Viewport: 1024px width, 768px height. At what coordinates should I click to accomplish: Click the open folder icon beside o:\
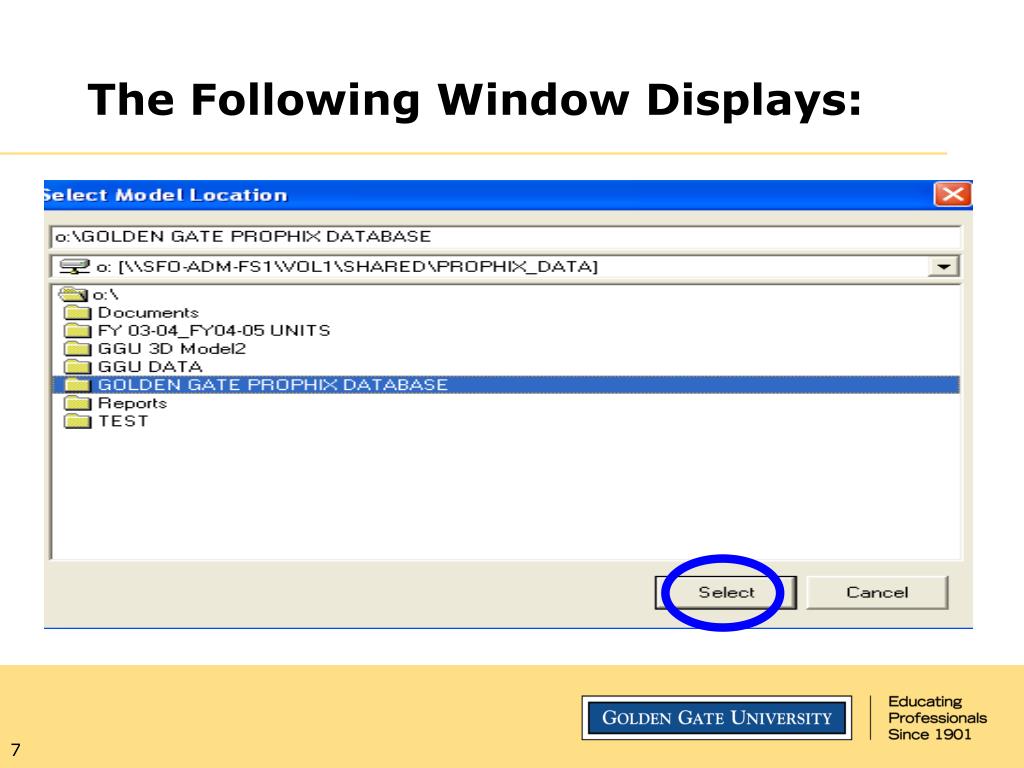(x=72, y=294)
